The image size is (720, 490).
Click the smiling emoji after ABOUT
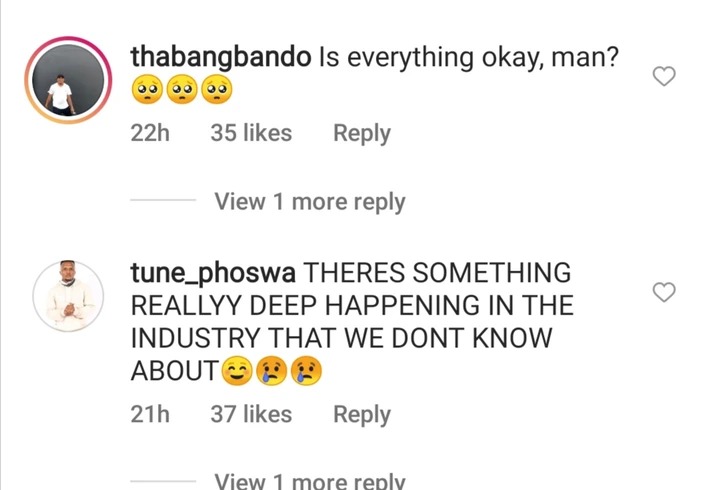point(237,371)
